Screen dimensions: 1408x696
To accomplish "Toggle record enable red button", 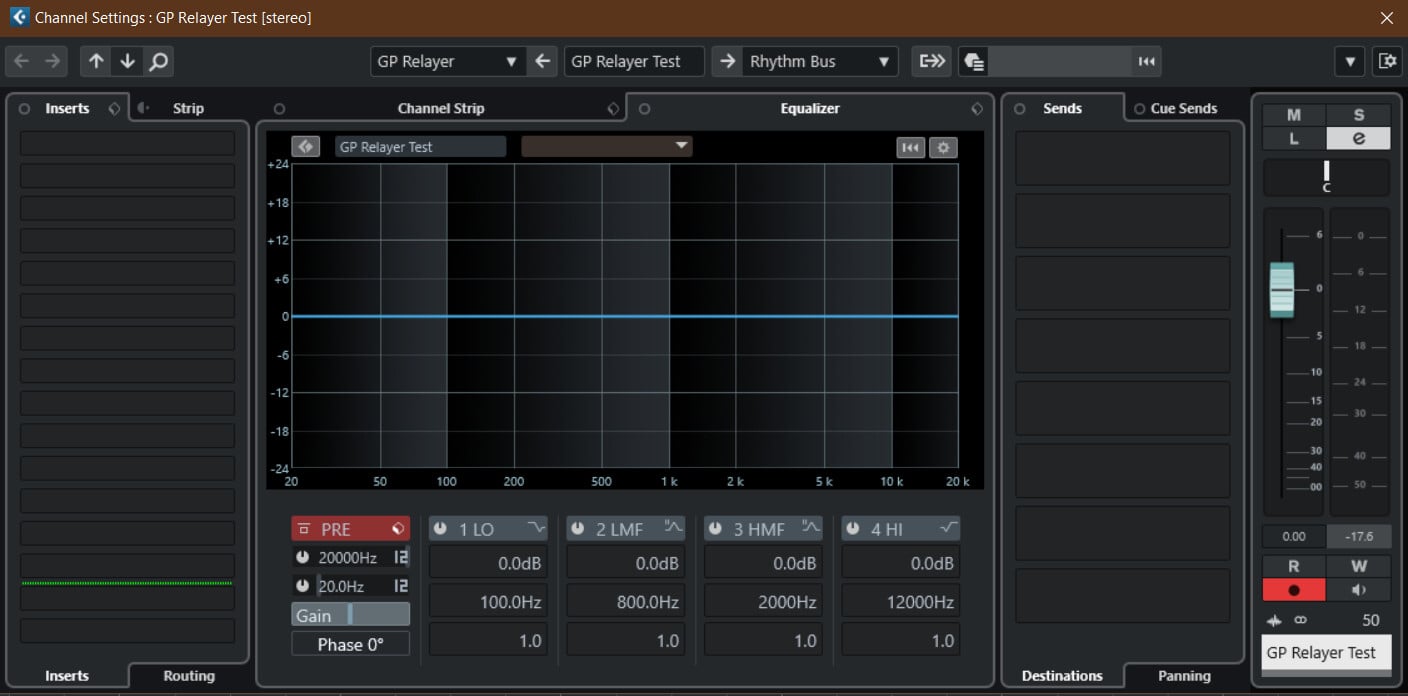I will 1293,590.
